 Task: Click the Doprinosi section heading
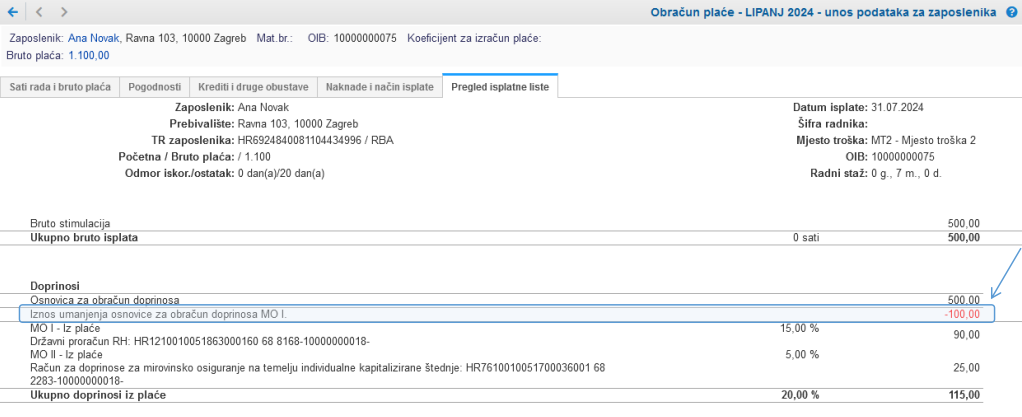[x=55, y=285]
